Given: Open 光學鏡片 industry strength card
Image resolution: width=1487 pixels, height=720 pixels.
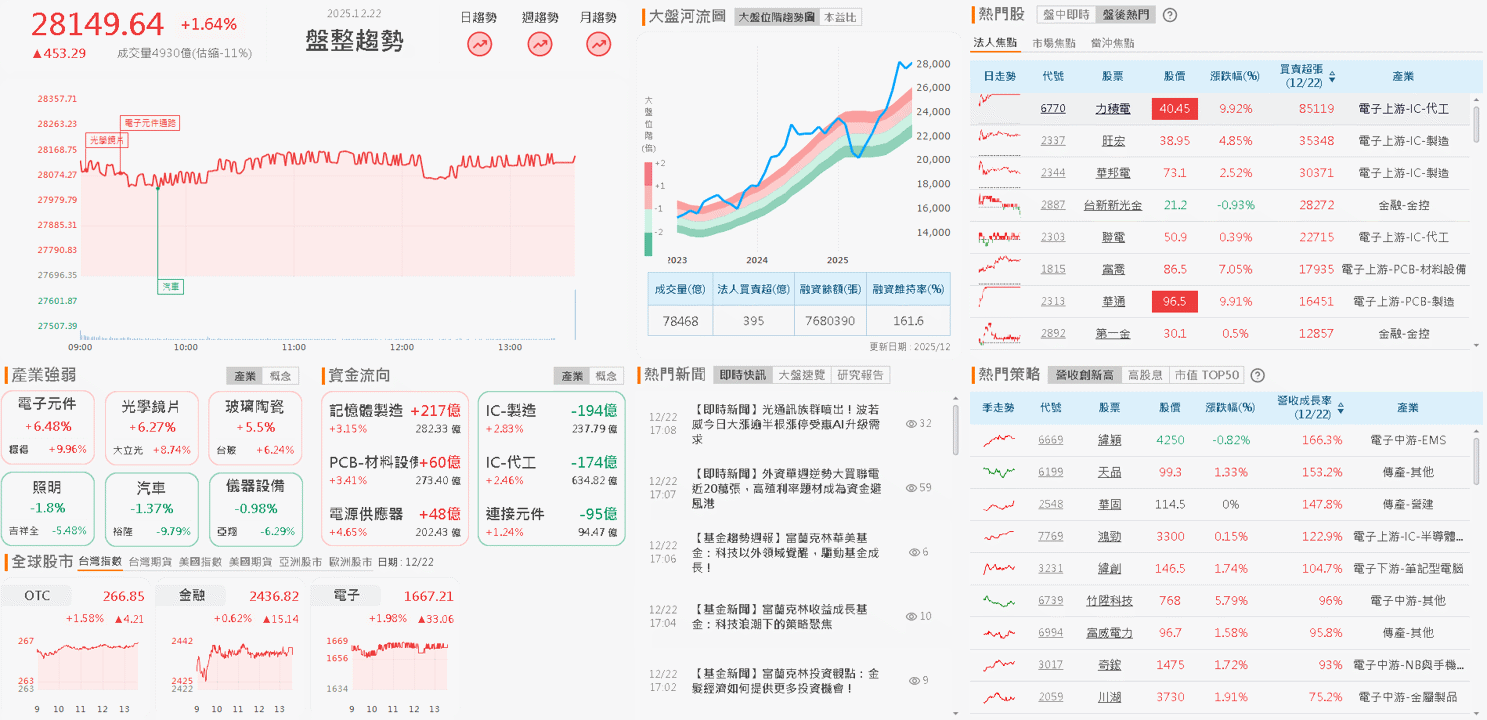Looking at the screenshot, I should click(151, 428).
